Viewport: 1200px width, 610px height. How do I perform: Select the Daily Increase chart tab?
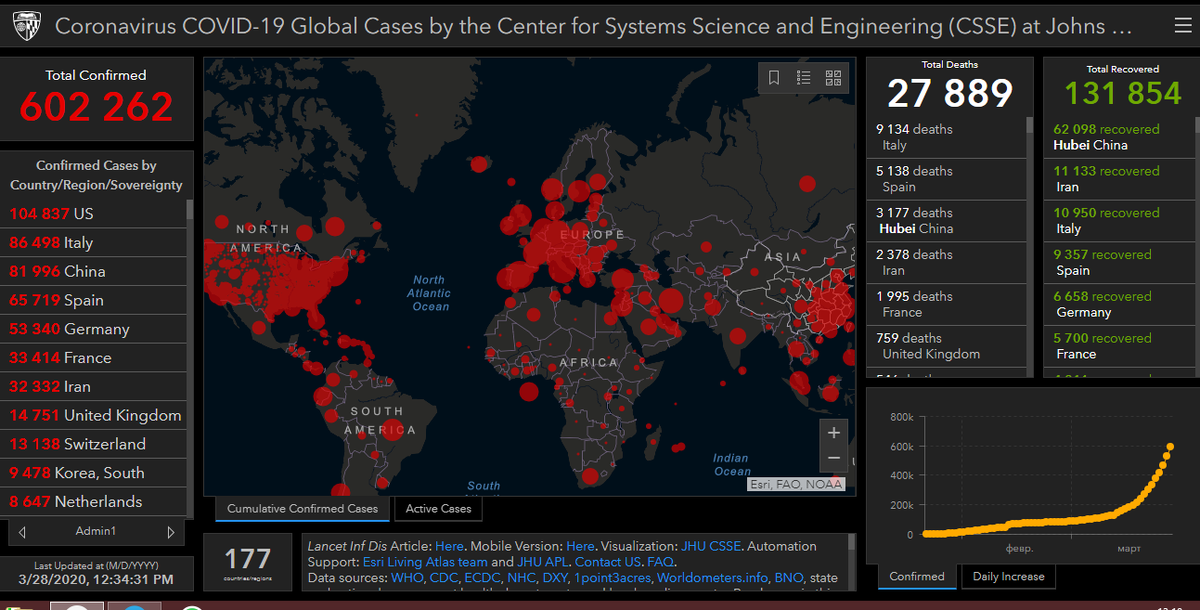pyautogui.click(x=1008, y=576)
